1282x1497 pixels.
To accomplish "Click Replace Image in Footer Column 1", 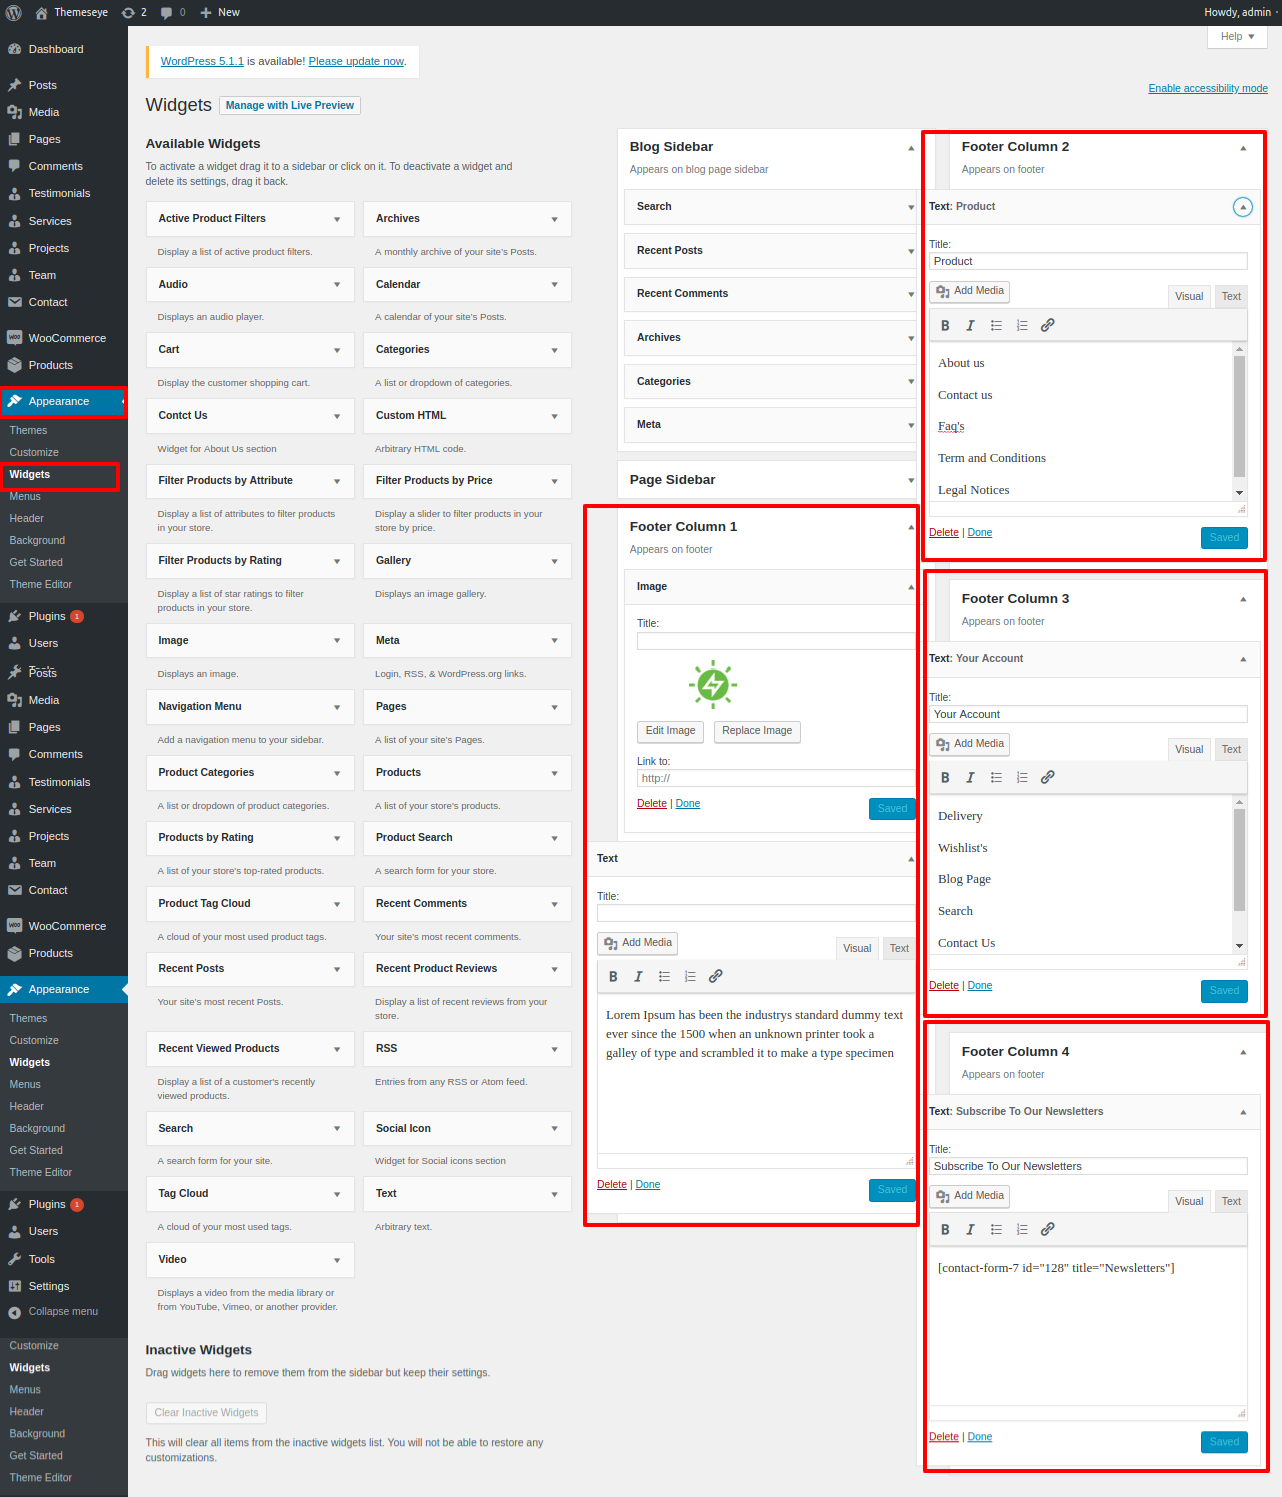I will point(757,731).
